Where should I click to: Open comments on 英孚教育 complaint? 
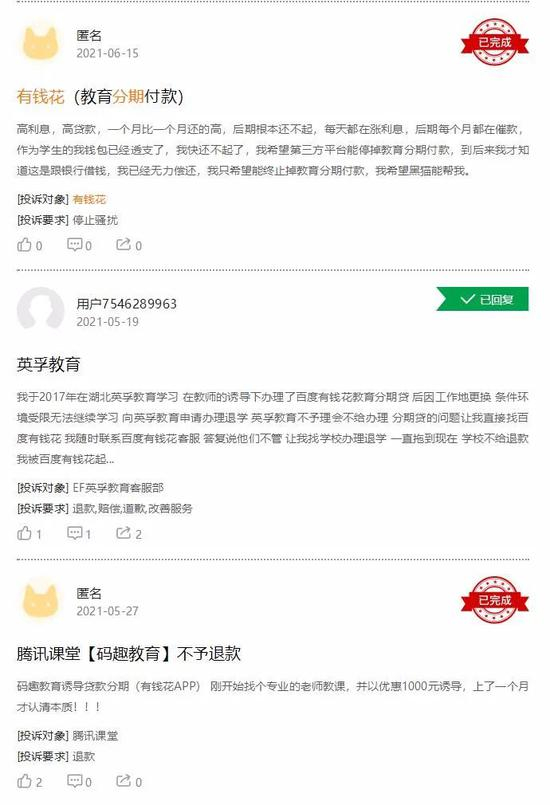[80, 534]
